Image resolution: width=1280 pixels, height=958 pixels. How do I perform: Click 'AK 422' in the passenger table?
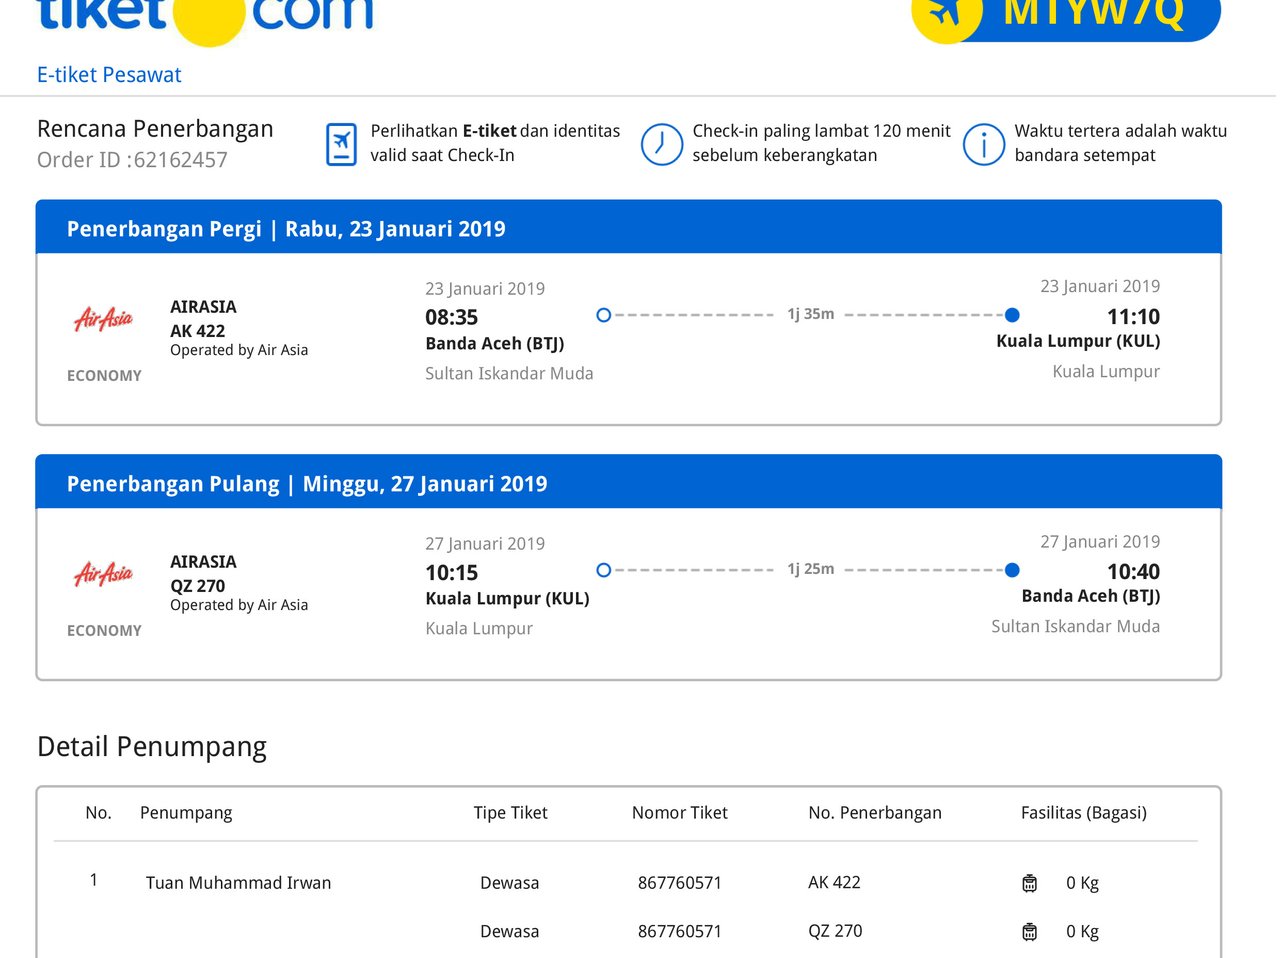click(x=834, y=882)
